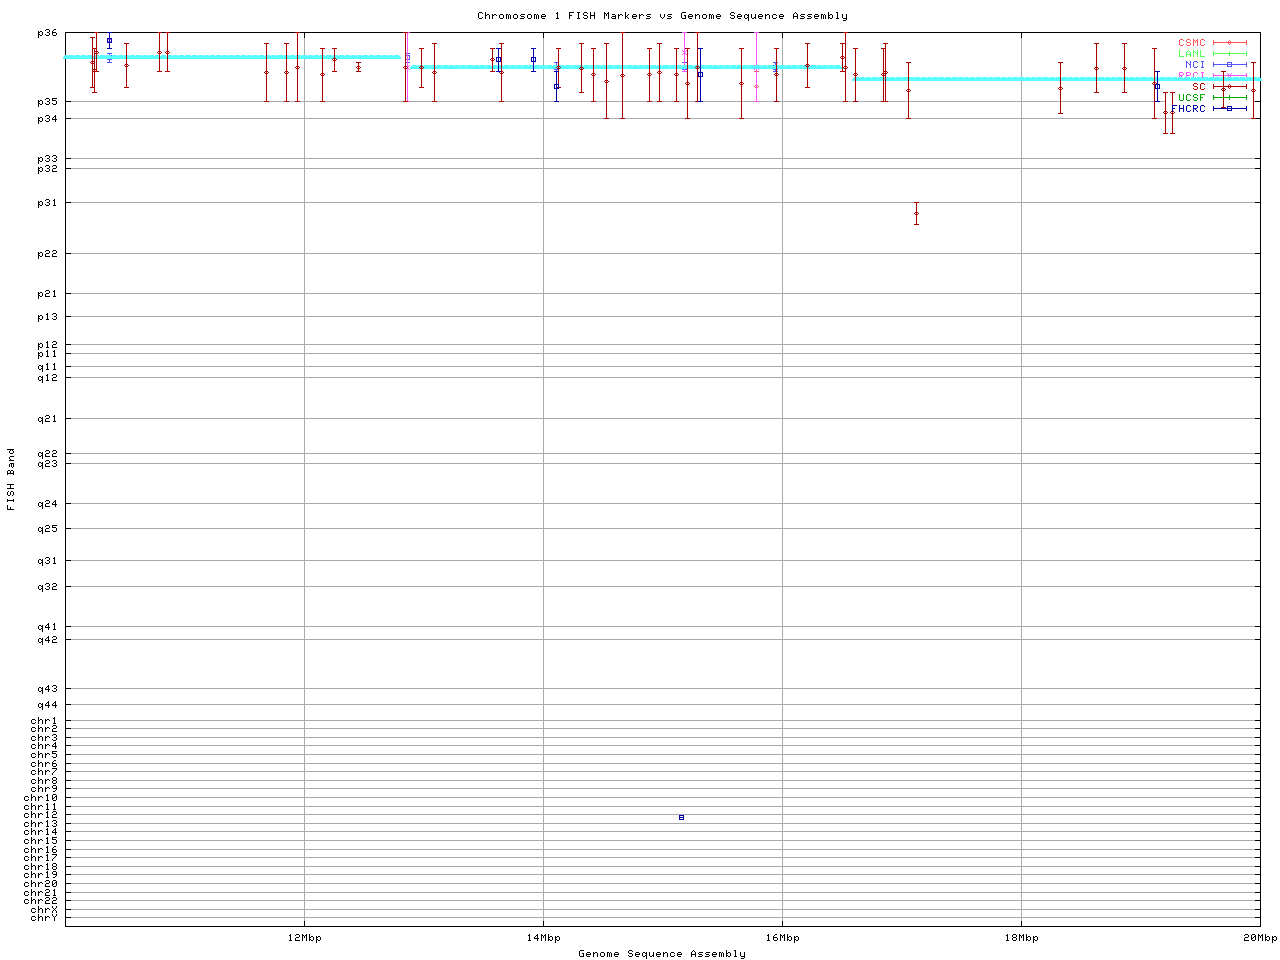Click the 20Mbp x-axis tick label

[x=1259, y=938]
